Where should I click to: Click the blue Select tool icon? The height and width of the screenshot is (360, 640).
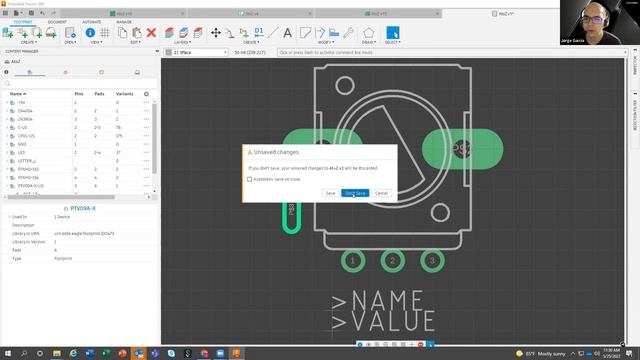point(393,33)
